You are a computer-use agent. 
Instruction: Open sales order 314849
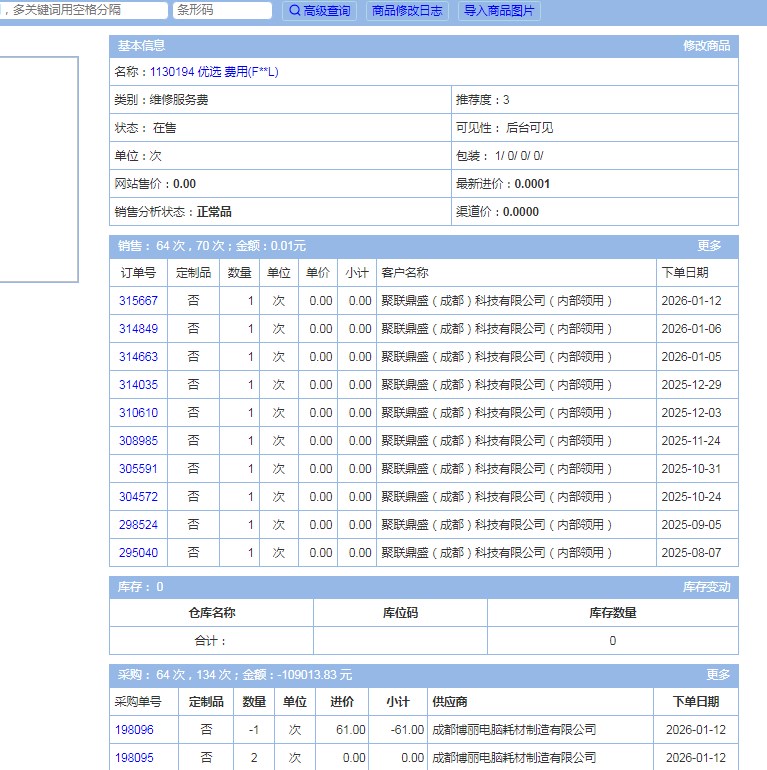138,329
